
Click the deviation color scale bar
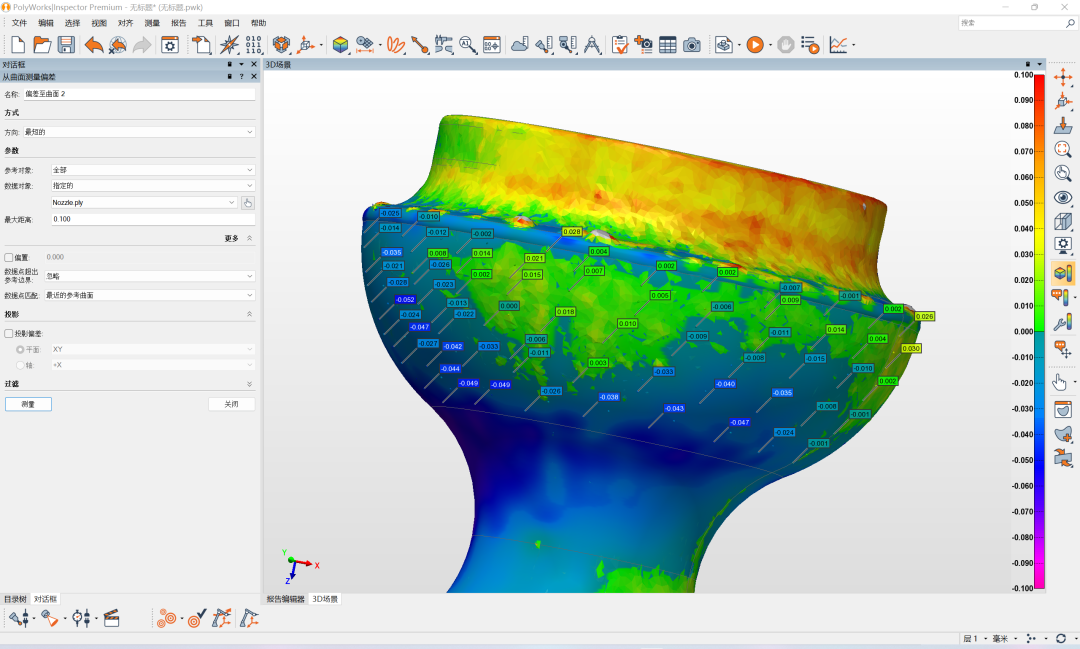tap(1039, 330)
